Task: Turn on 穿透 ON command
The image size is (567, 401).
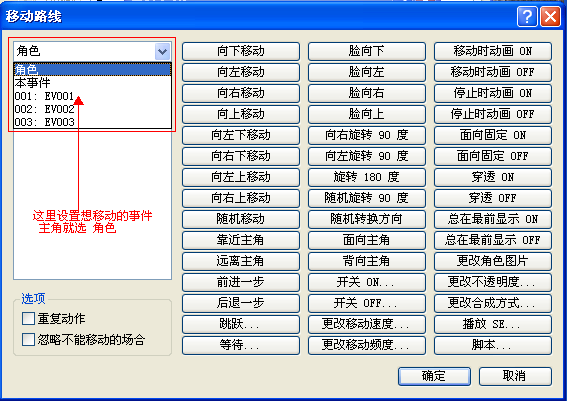Action: pos(493,177)
